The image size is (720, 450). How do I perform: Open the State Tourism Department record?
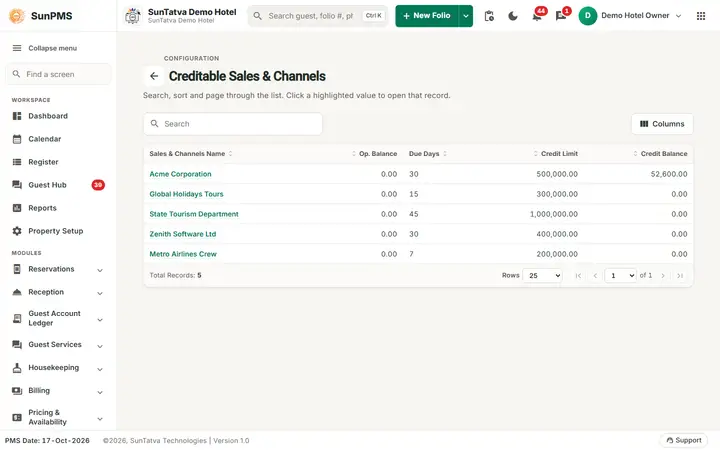194,214
